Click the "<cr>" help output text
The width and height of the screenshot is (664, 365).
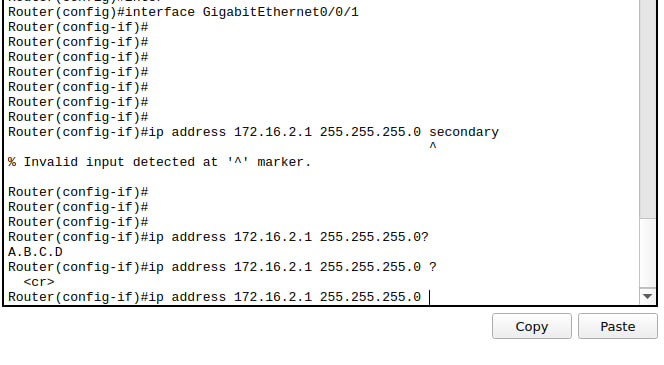pos(39,282)
